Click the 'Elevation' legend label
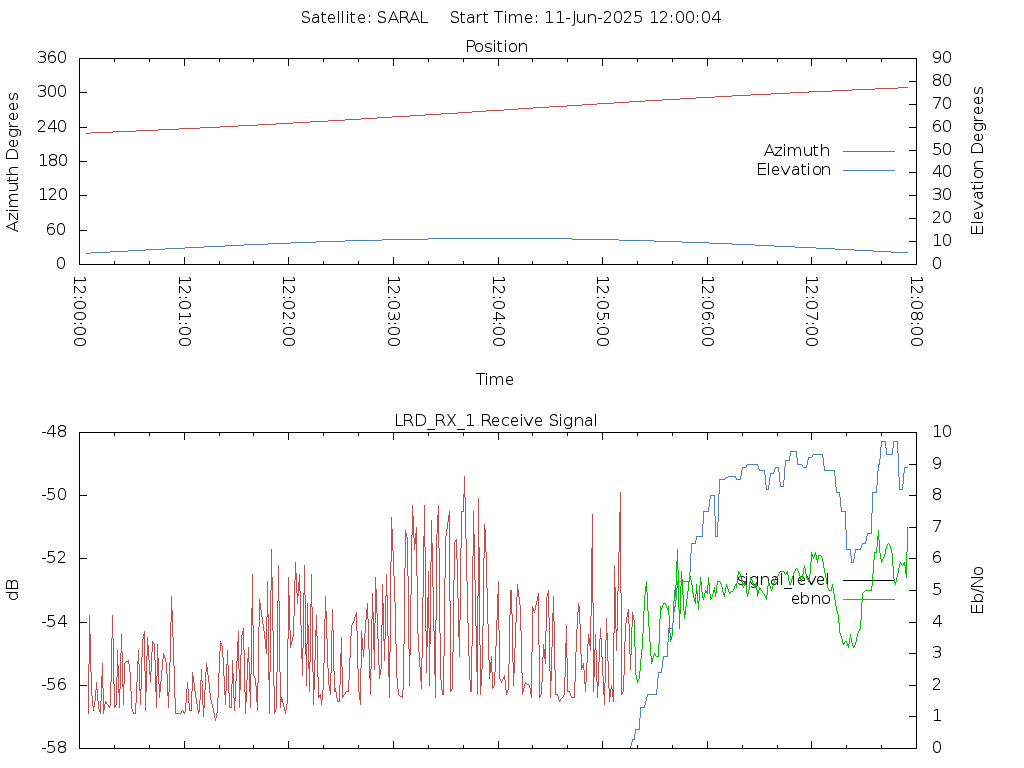Viewport: 1024px width, 768px height. (x=793, y=170)
